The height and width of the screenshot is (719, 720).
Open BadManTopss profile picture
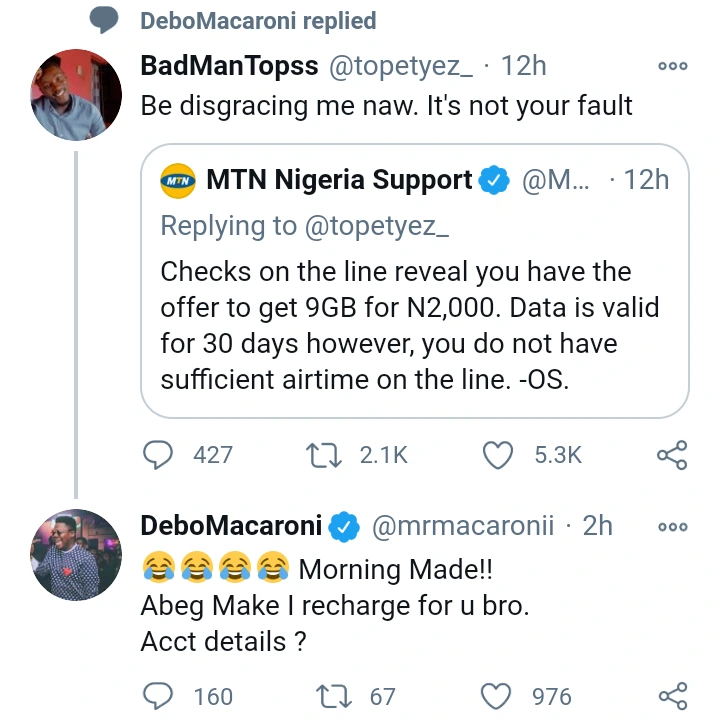click(77, 94)
